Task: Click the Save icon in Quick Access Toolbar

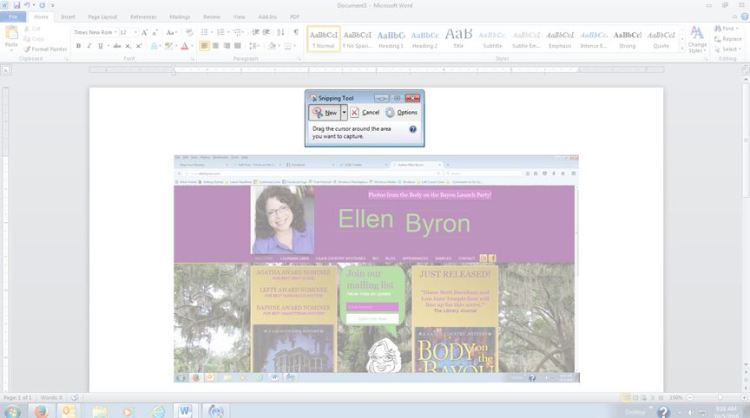Action: 17,5
